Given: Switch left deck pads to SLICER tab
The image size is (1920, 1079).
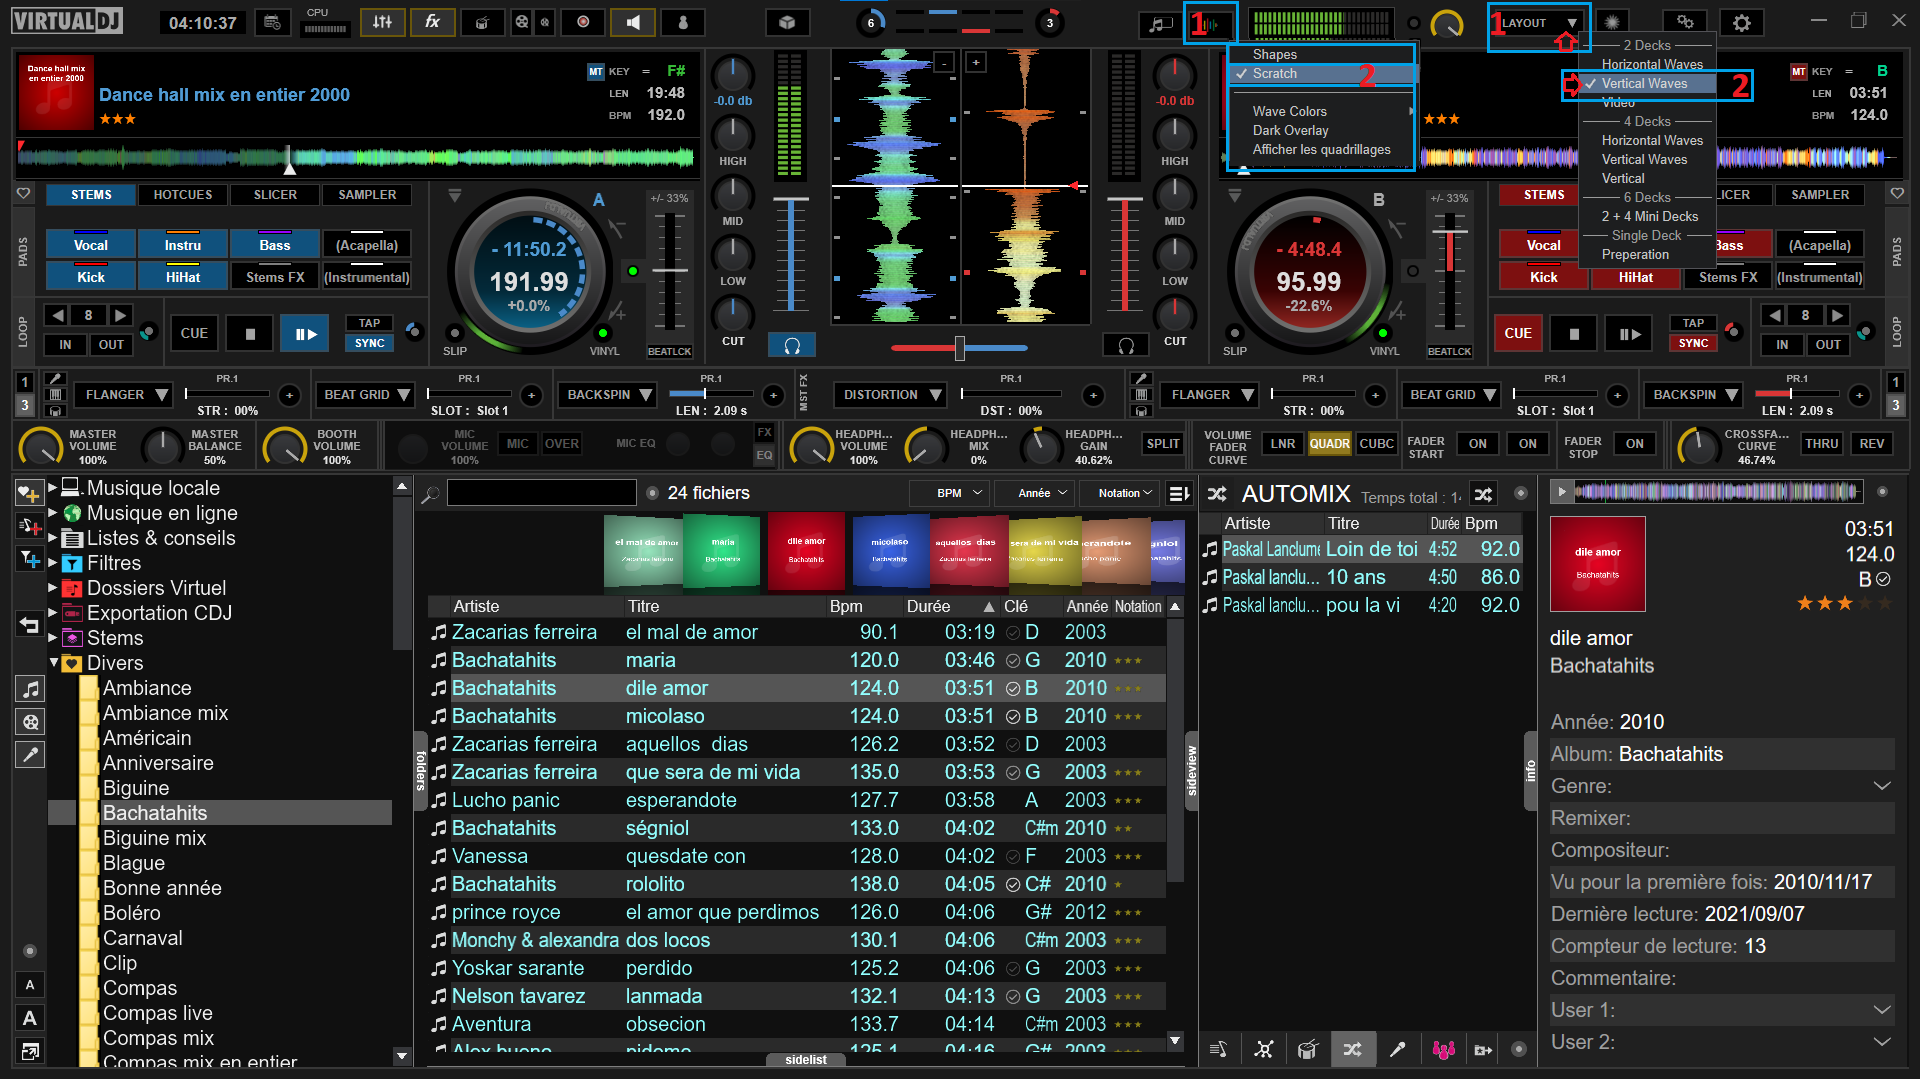Looking at the screenshot, I should click(275, 195).
